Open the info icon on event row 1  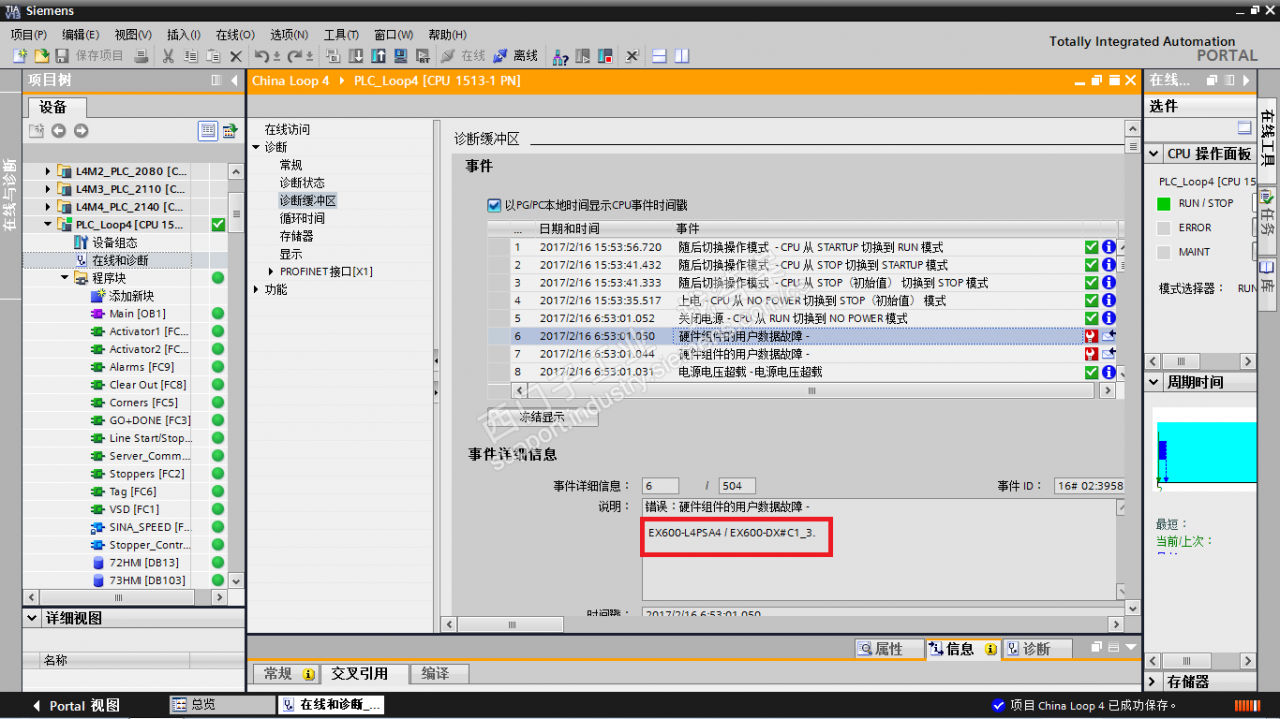click(1109, 247)
